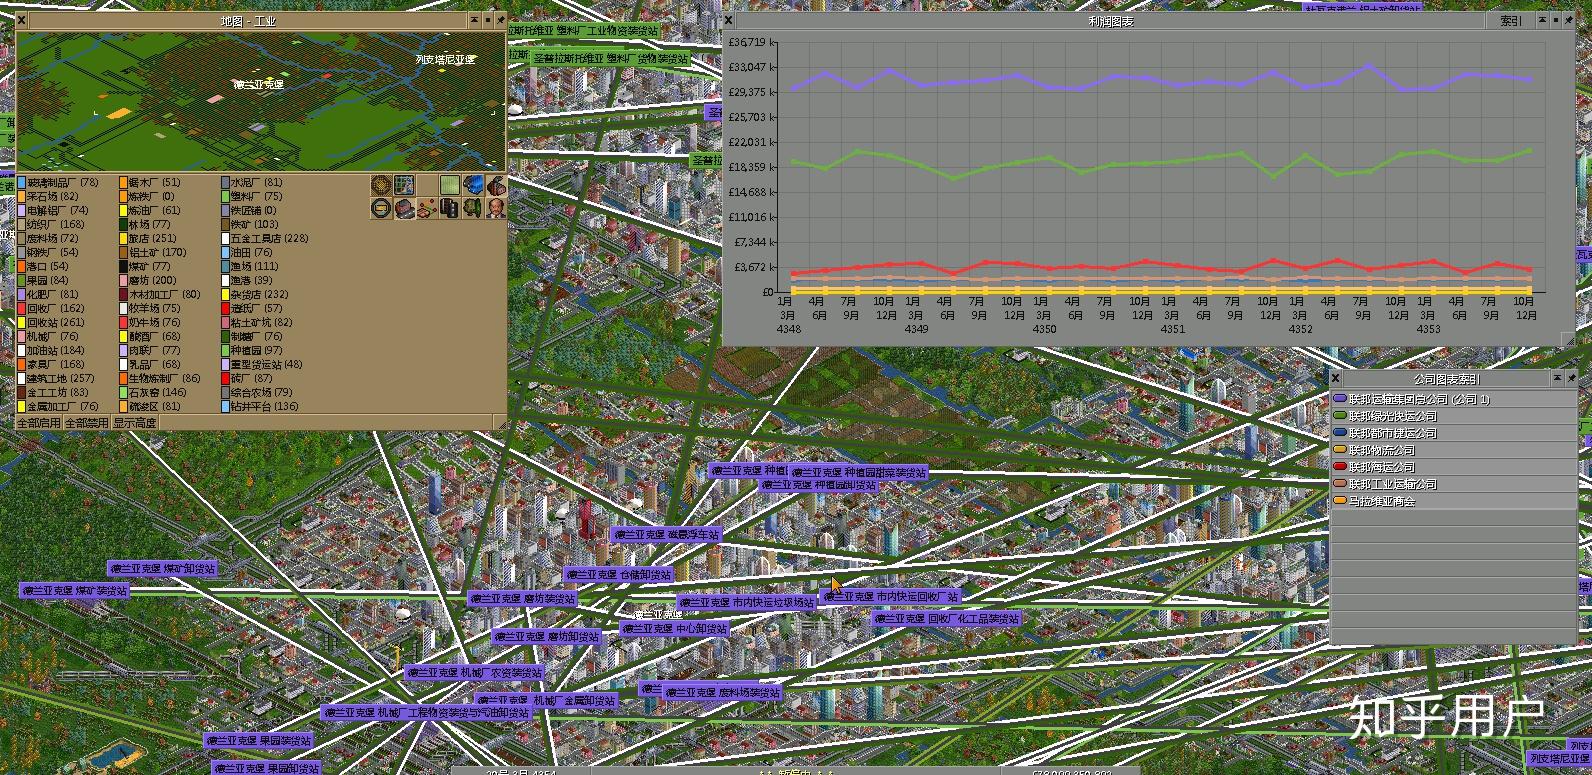The height and width of the screenshot is (775, 1592).
Task: Toggle 回收站 (261) in the industry legend
Action: coord(51,323)
